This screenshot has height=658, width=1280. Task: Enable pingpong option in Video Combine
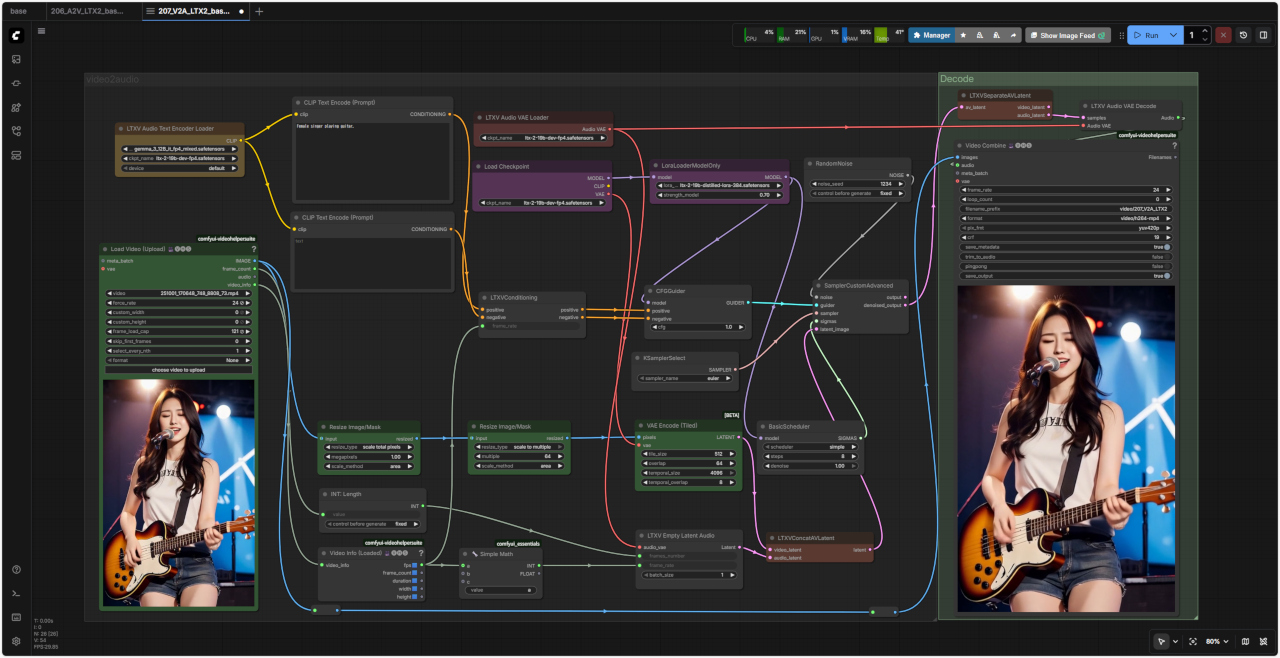pos(1166,266)
